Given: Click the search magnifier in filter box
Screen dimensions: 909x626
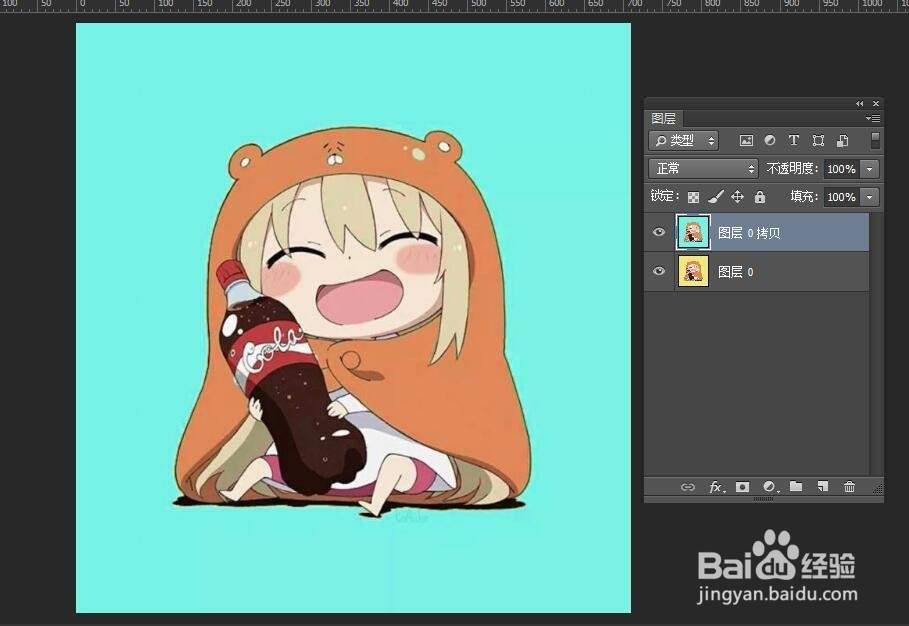Looking at the screenshot, I should (x=660, y=140).
